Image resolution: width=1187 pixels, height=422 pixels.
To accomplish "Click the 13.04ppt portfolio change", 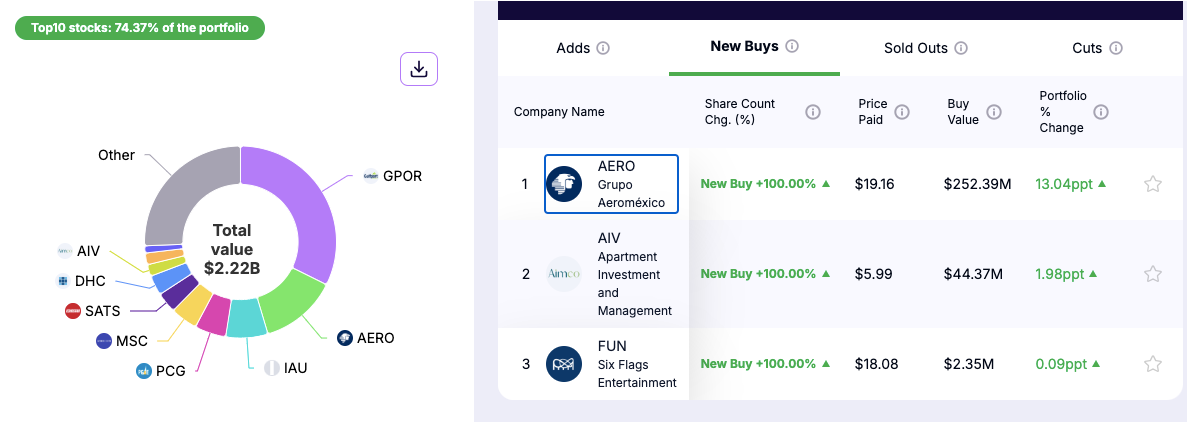I will (x=1070, y=184).
